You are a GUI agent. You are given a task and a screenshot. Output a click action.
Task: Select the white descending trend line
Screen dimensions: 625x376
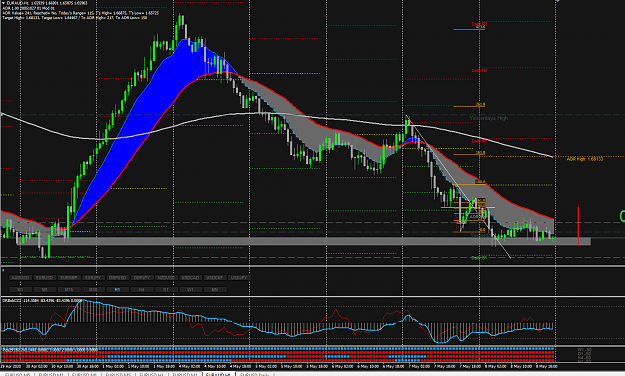(458, 187)
